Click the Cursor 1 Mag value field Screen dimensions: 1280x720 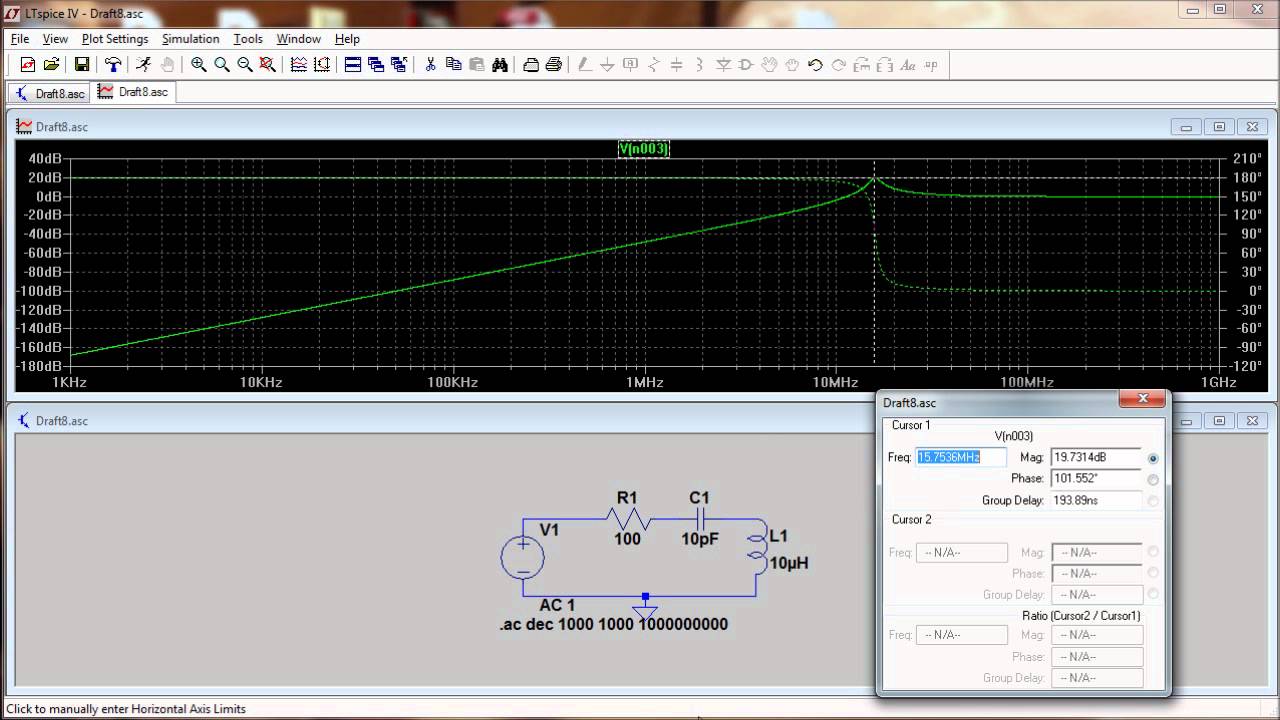pos(1096,457)
